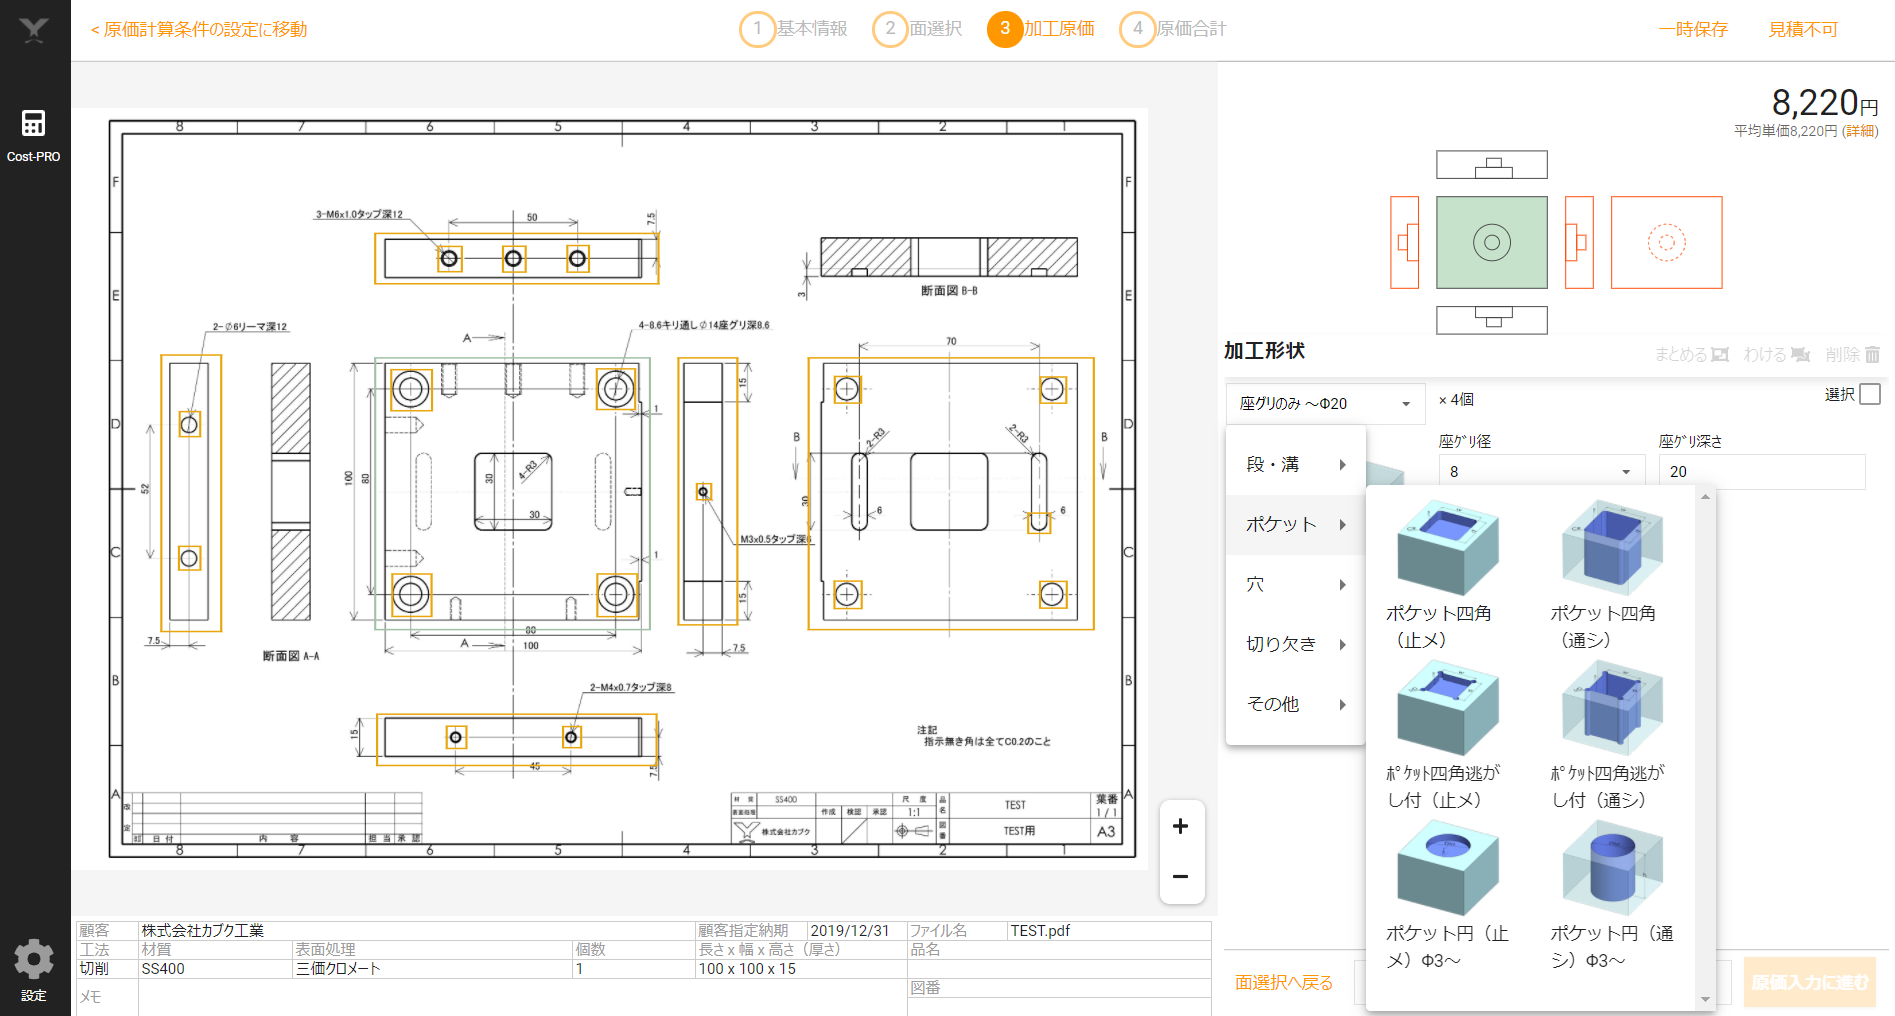This screenshot has width=1895, height=1016.
Task: Open the 穴 menu category
Action: (x=1295, y=585)
